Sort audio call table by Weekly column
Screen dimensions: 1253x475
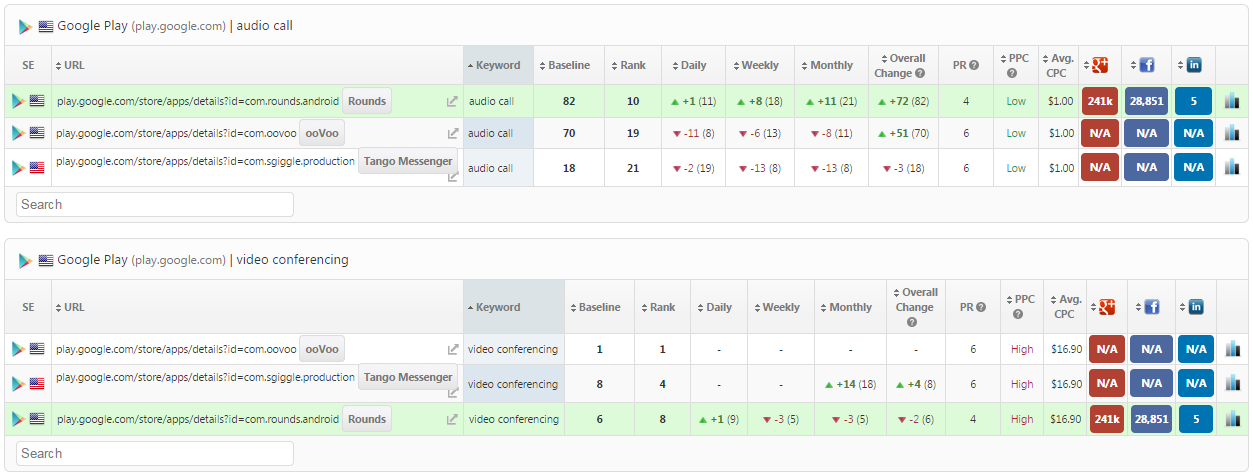point(760,65)
